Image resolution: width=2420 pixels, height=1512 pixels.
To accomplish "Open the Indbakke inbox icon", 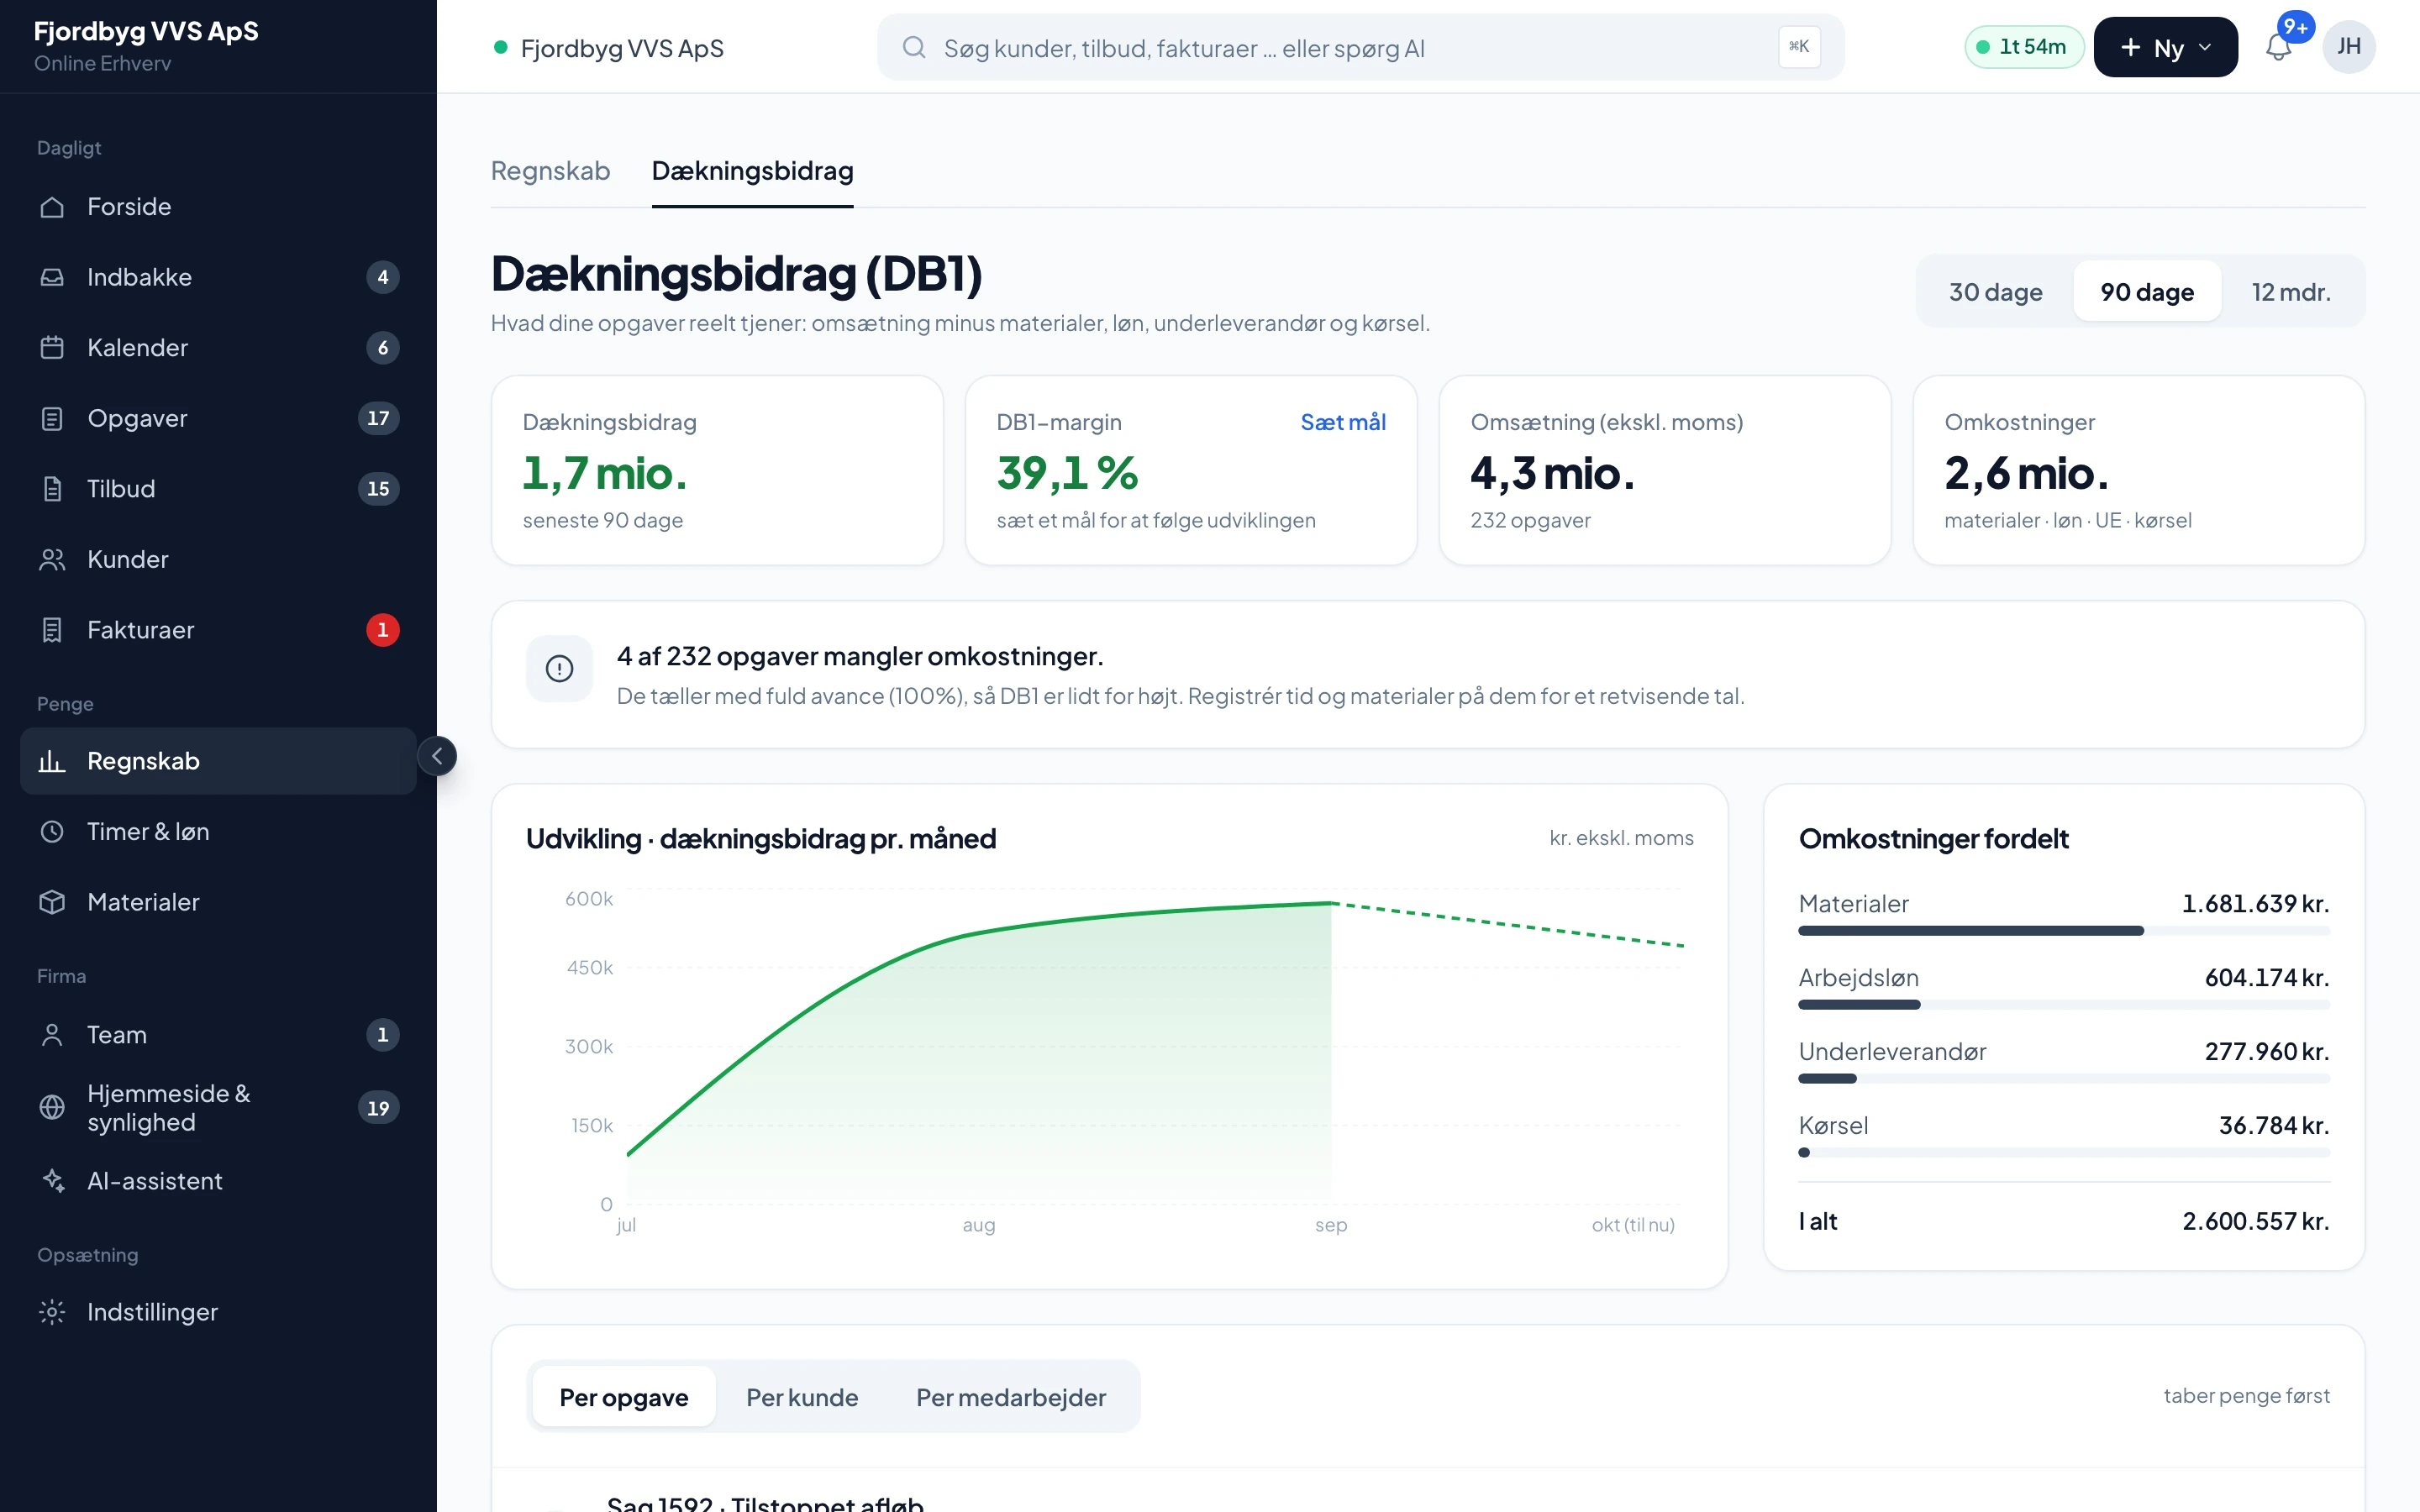I will coord(52,277).
